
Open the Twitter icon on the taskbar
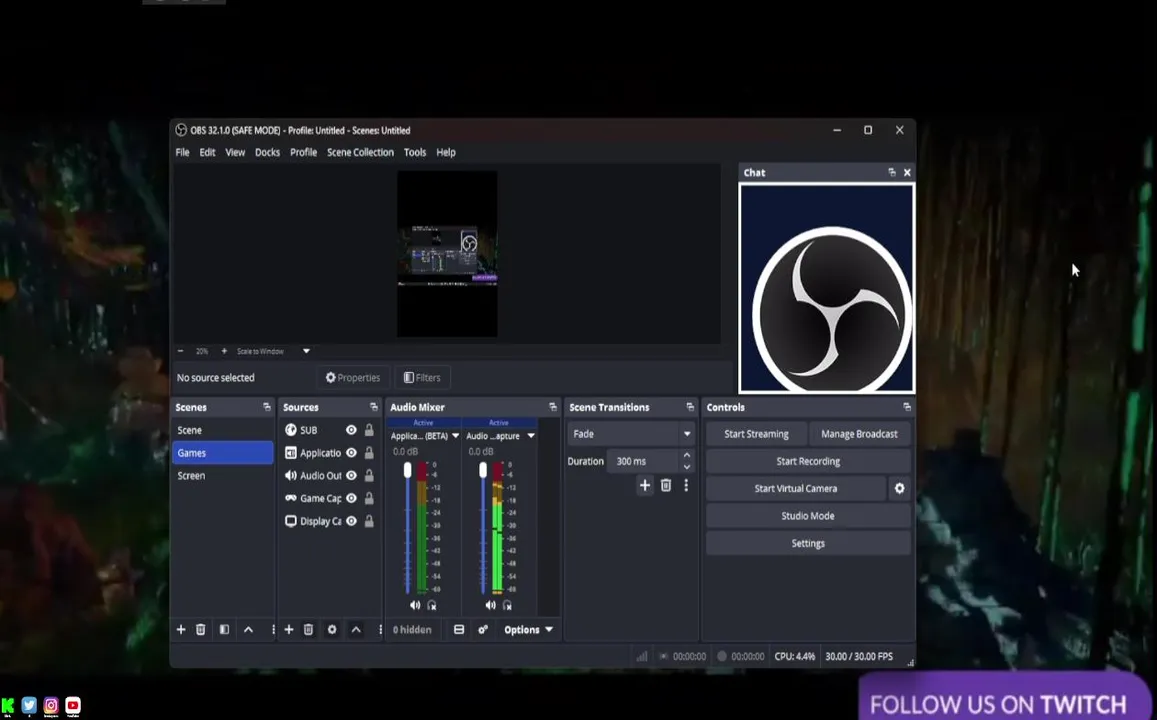[x=29, y=705]
